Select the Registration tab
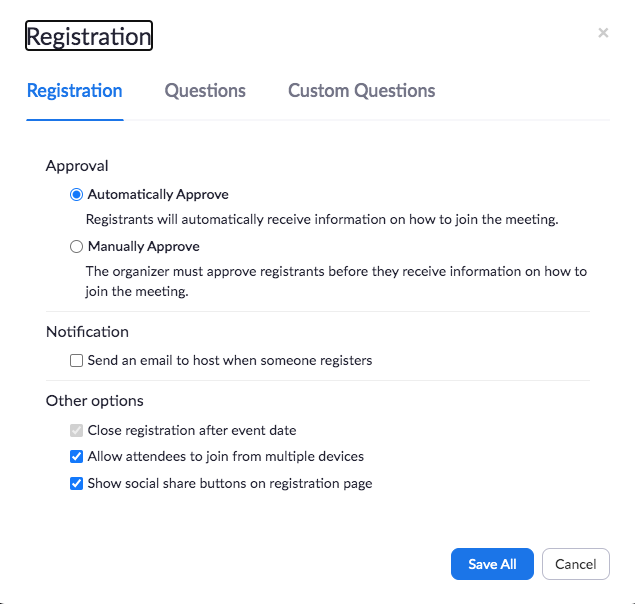635x604 pixels. click(x=75, y=90)
